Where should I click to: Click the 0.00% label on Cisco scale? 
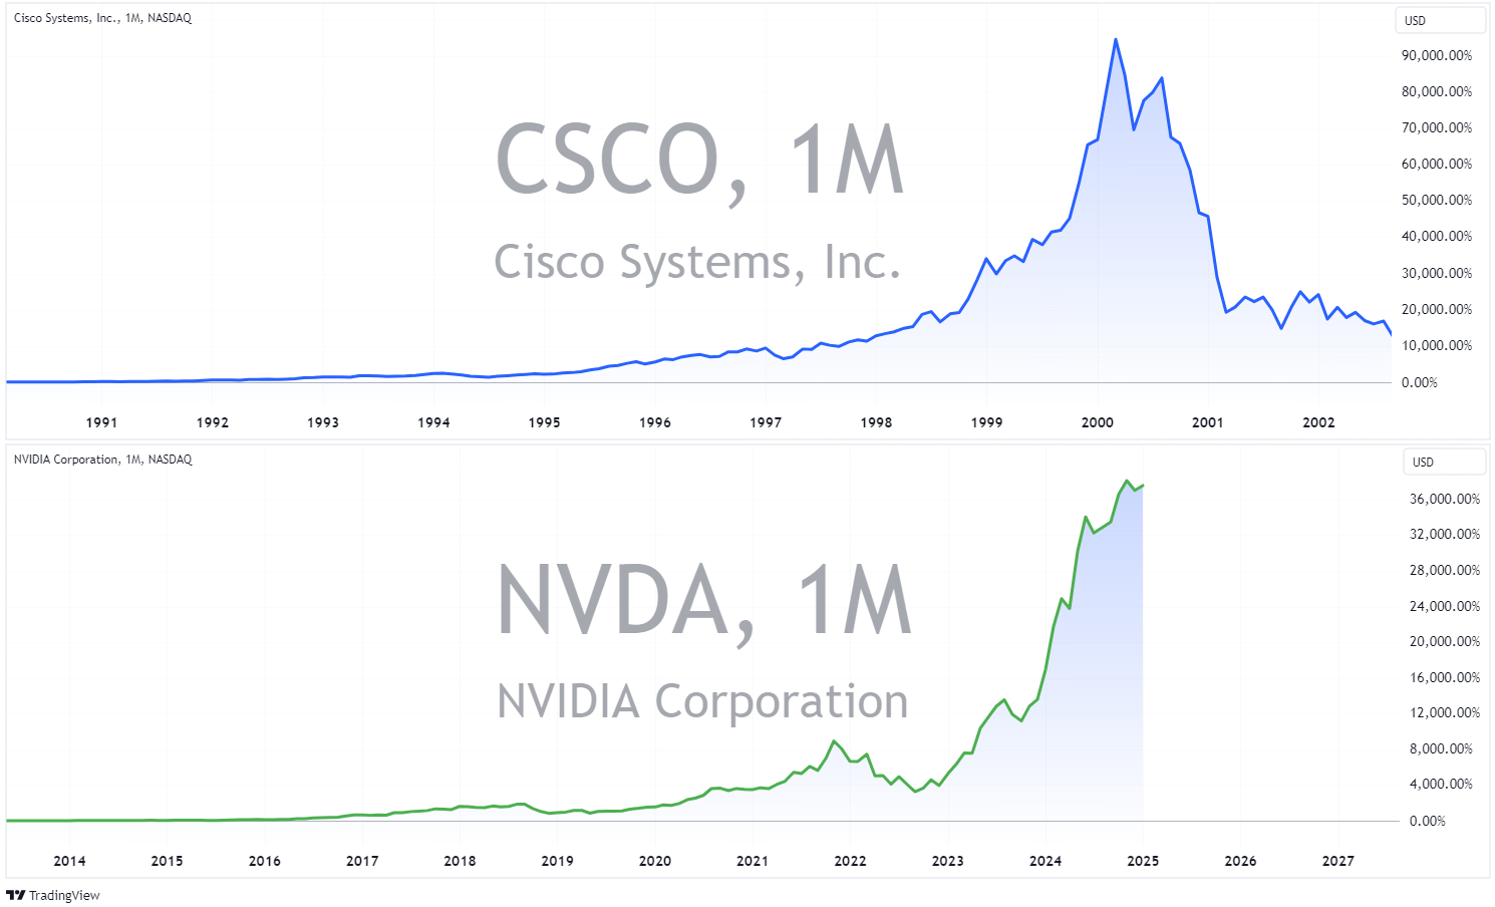coord(1419,382)
